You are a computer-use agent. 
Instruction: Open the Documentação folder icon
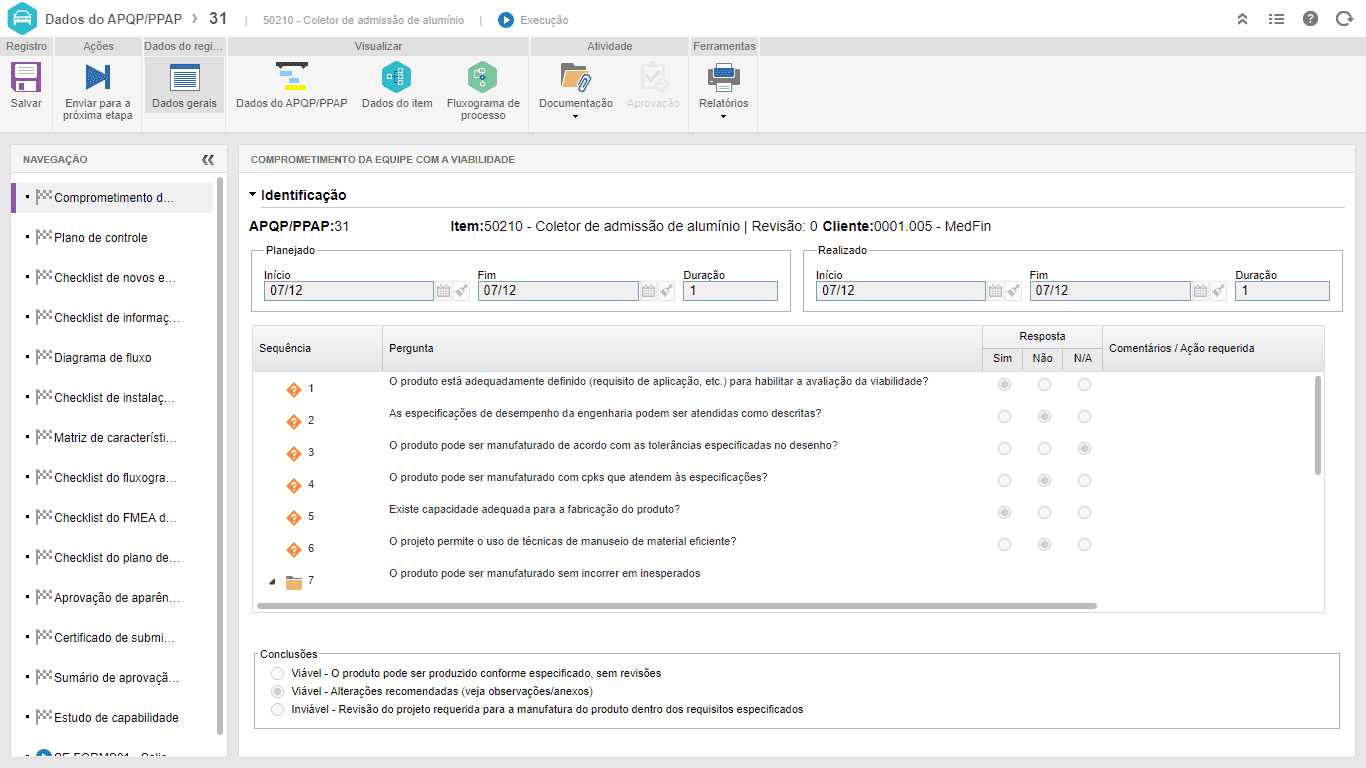tap(575, 78)
